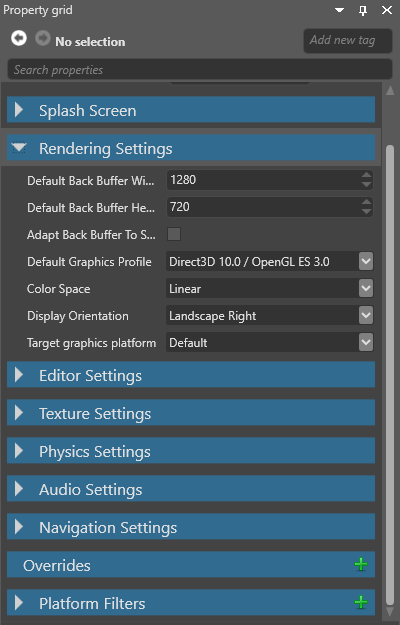The image size is (400, 625).
Task: Pin the Property grid panel
Action: point(363,10)
